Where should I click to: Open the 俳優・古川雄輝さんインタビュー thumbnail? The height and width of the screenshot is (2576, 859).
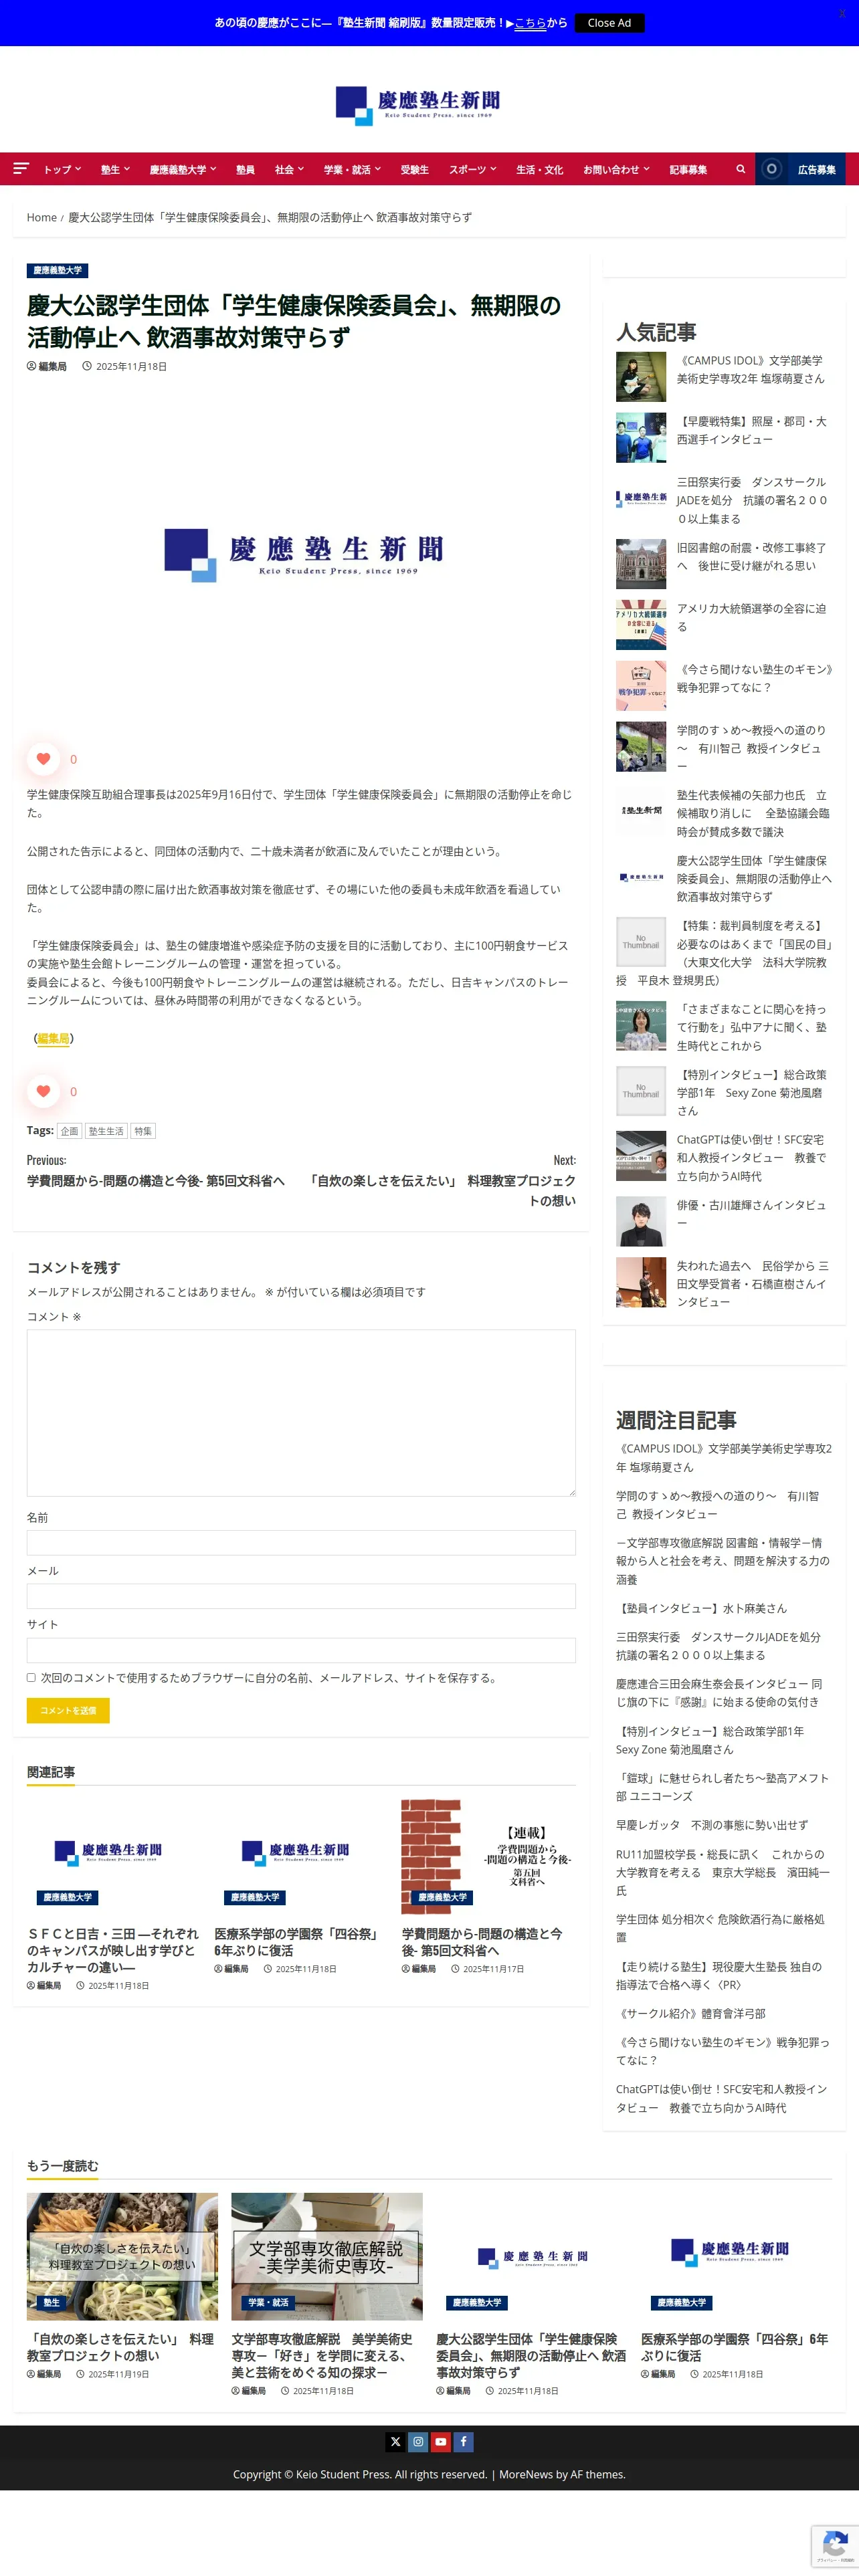point(641,1222)
